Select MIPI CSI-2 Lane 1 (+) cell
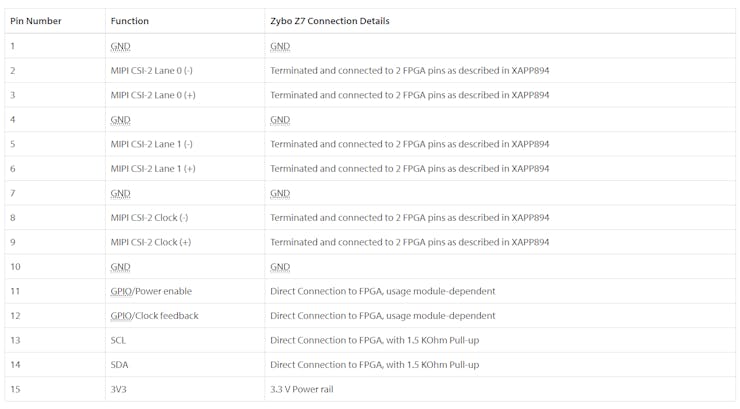This screenshot has height=409, width=740. pos(153,169)
